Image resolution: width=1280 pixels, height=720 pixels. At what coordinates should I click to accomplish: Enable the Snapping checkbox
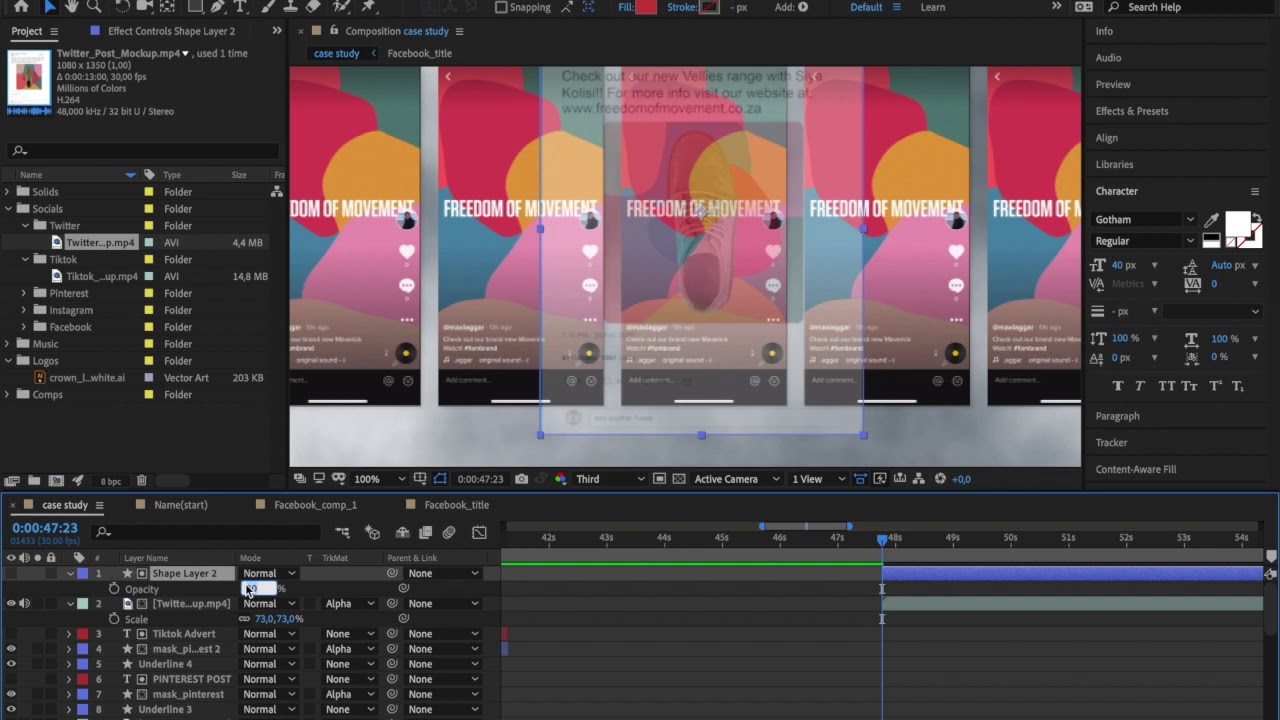click(501, 7)
